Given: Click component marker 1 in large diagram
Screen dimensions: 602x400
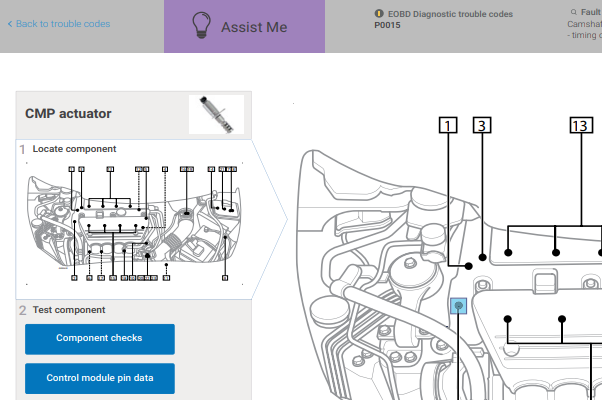Looking at the screenshot, I should [448, 125].
